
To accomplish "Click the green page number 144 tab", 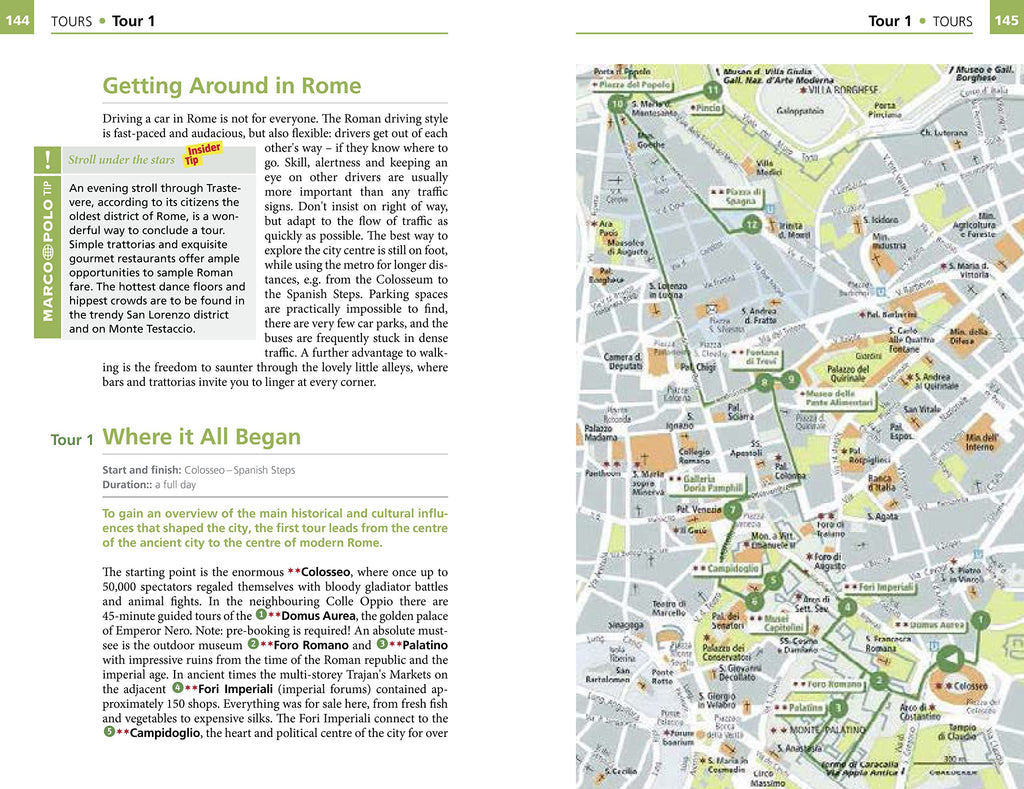I will click(x=17, y=19).
